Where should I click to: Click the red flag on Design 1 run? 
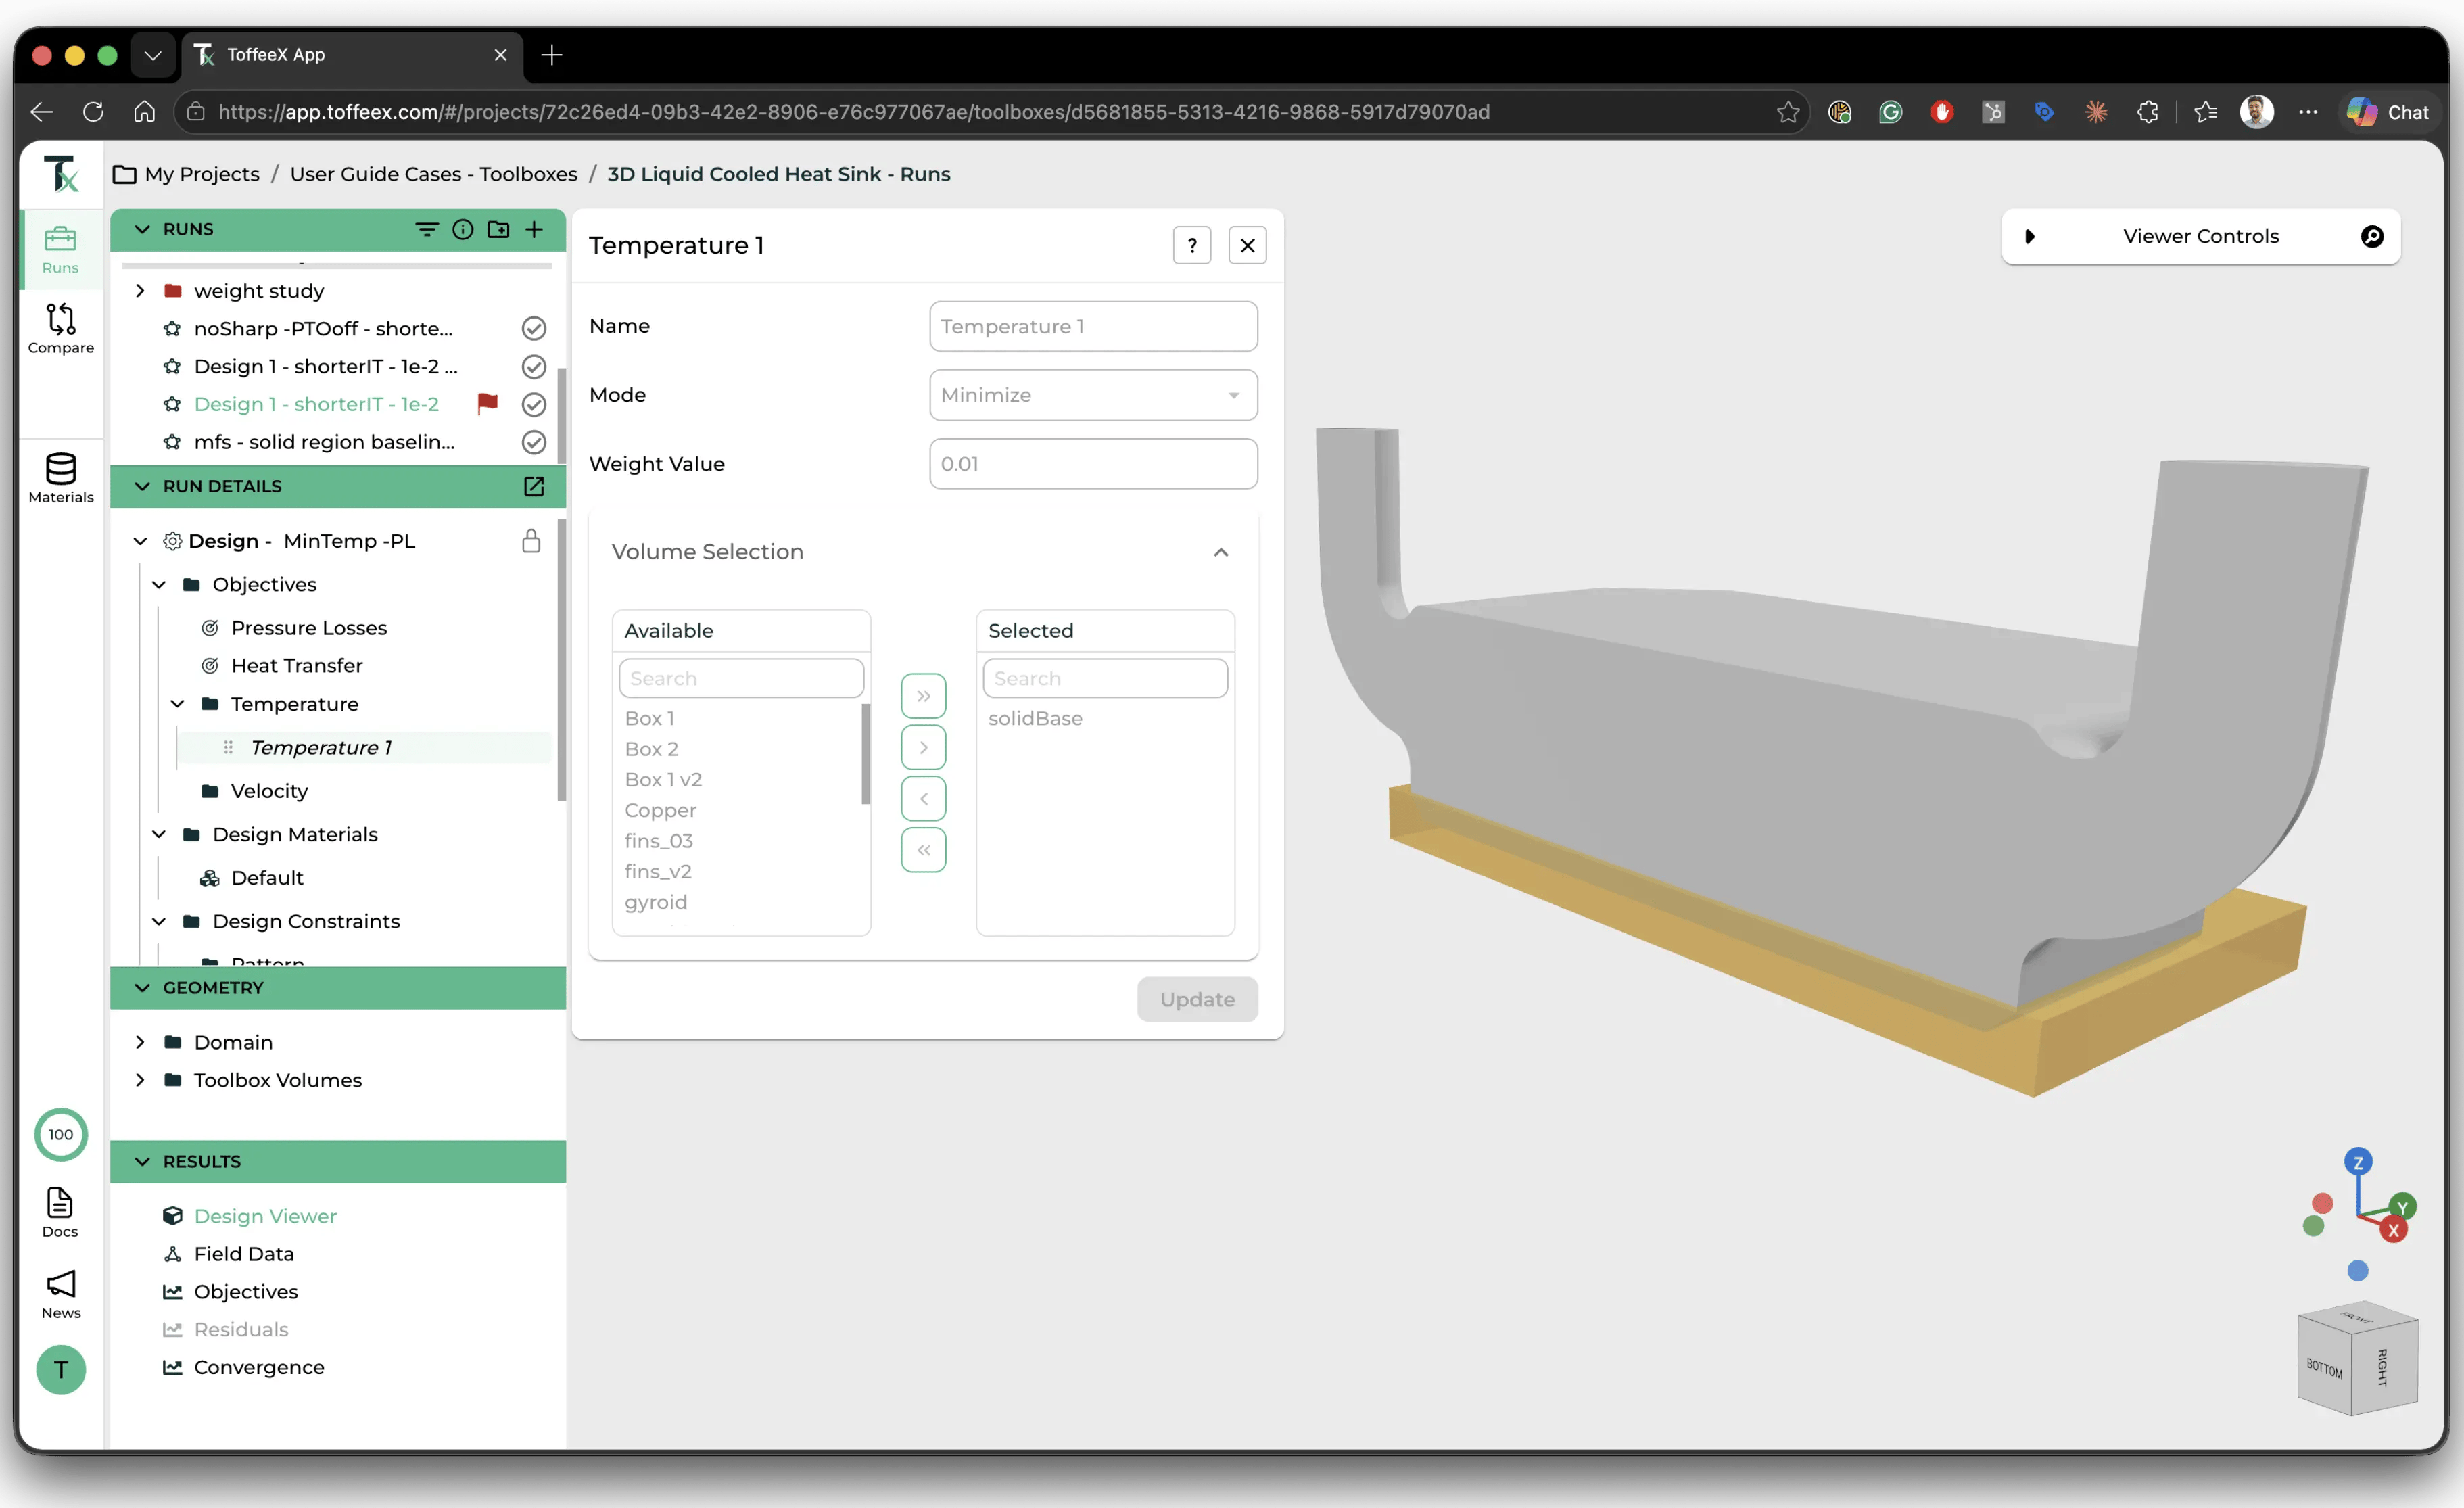[488, 404]
